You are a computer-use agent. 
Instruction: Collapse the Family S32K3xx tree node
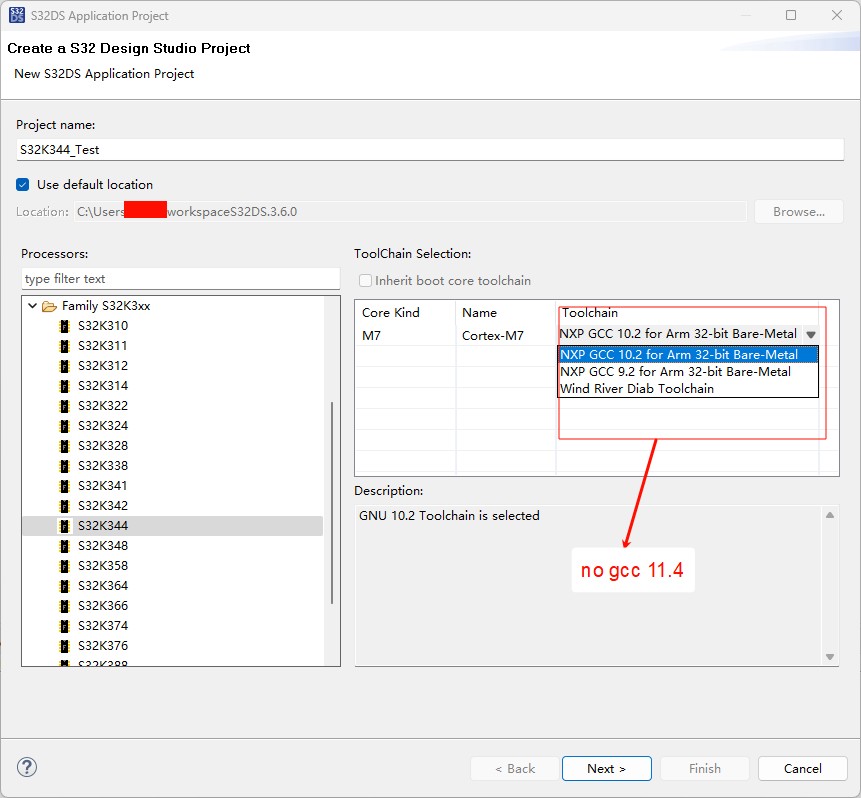coord(32,306)
